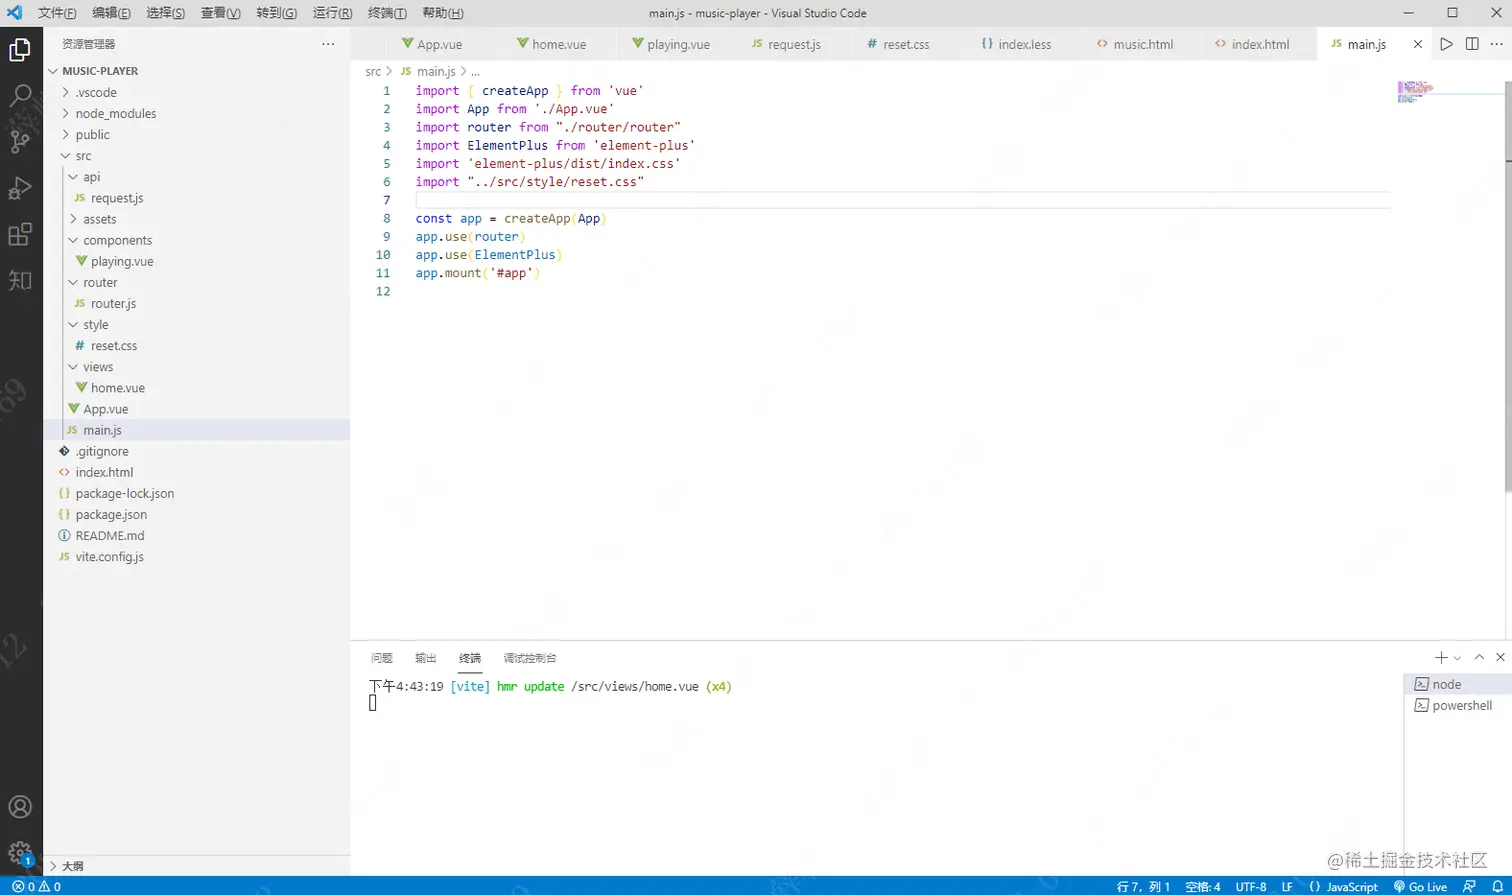
Task: Change the UTF-8 file encoding
Action: pyautogui.click(x=1251, y=886)
